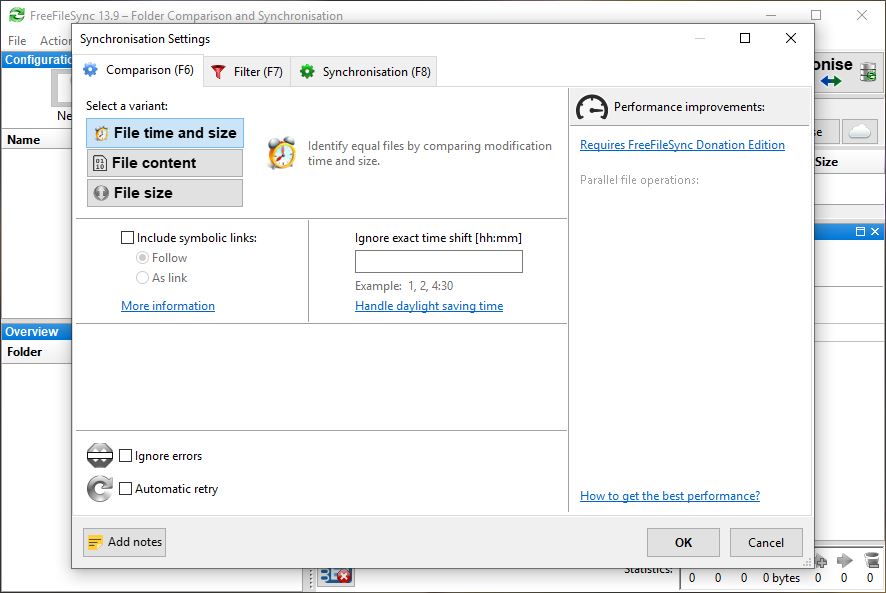Viewport: 886px width, 593px height.
Task: Click the clock icon on File time and size
Action: click(x=101, y=133)
